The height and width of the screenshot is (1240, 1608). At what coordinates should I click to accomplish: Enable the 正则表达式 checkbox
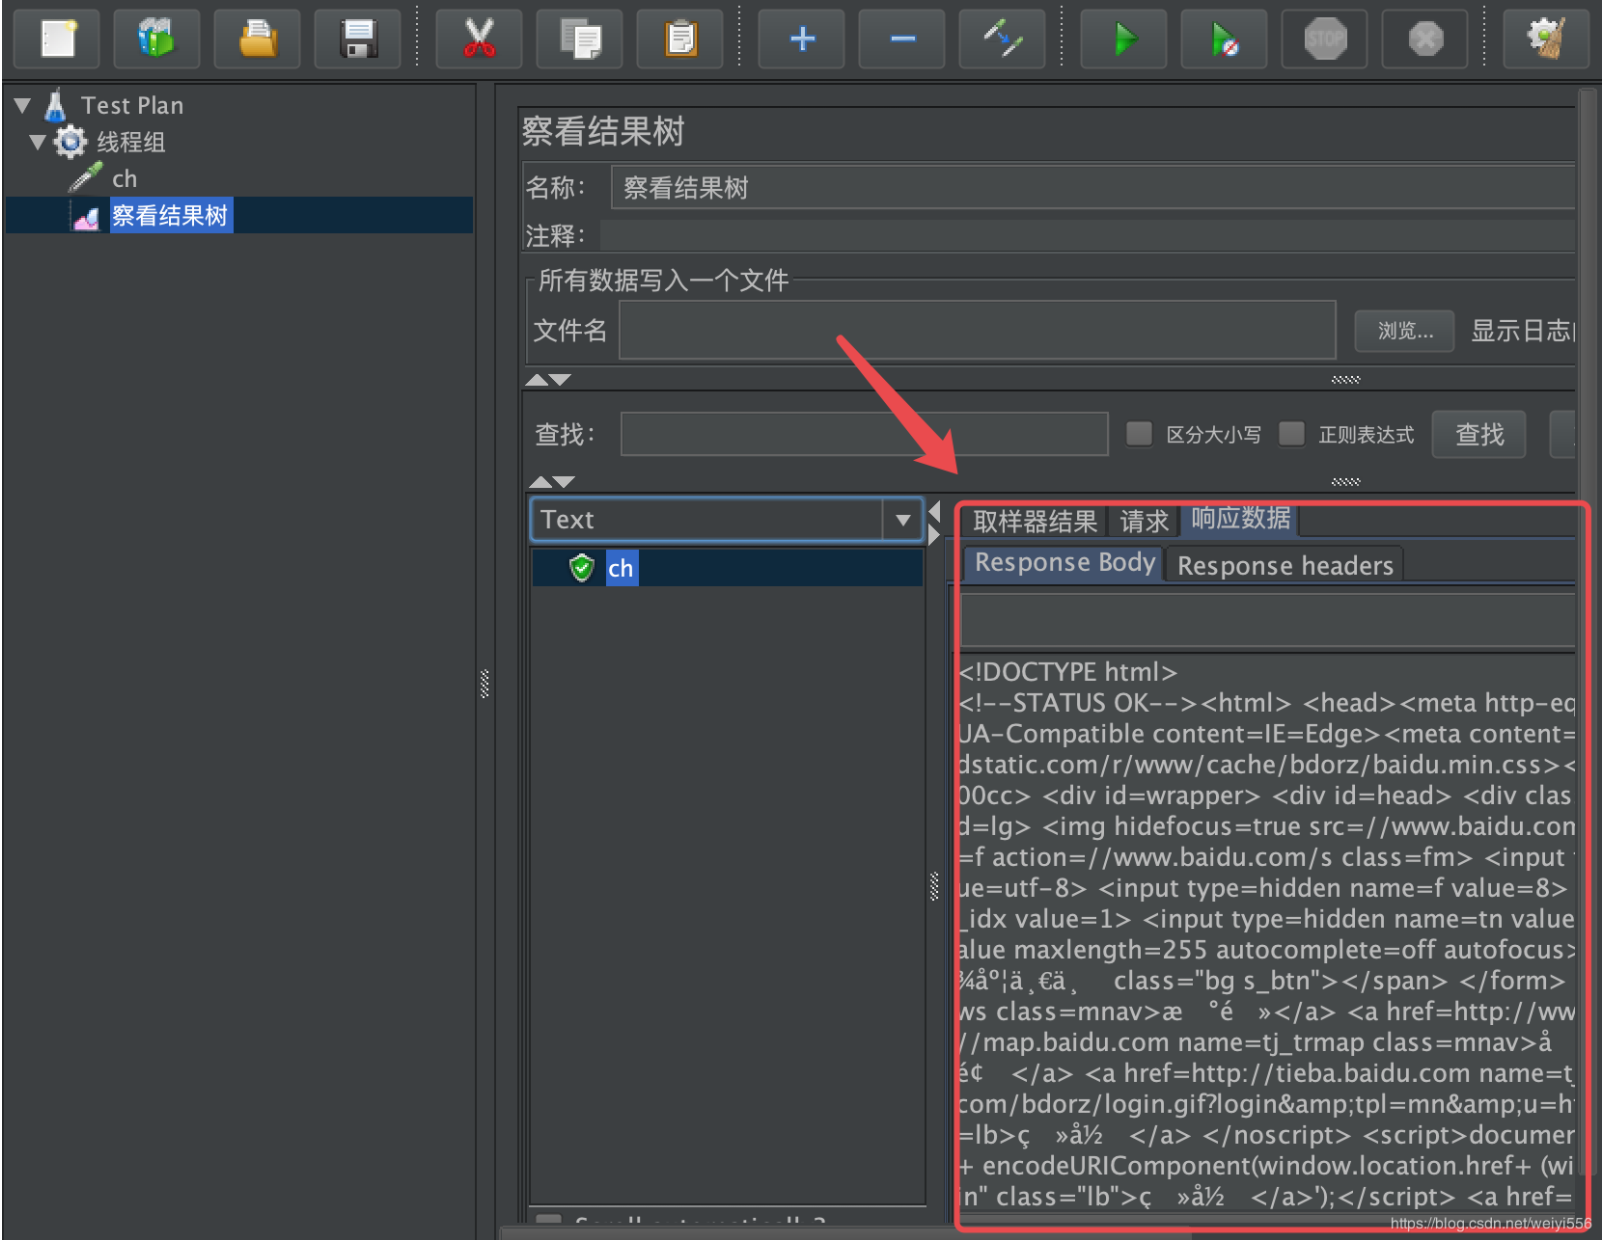1292,433
